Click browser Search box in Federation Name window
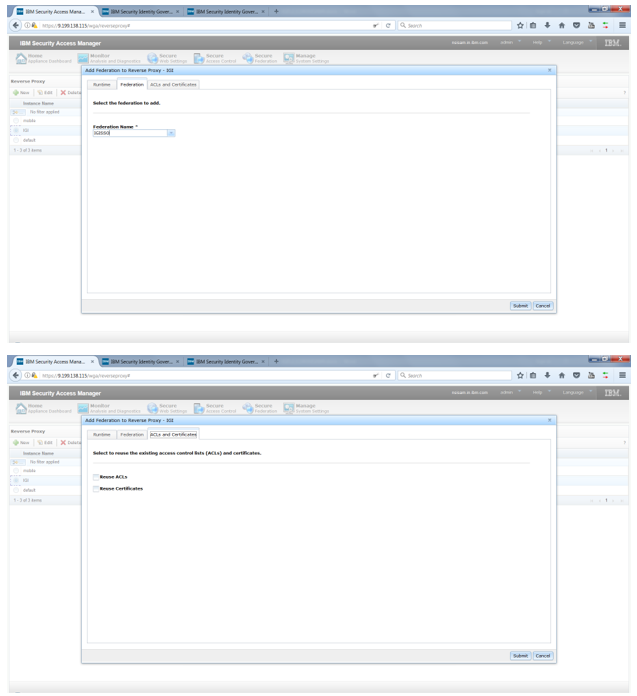The height and width of the screenshot is (696, 637). click(455, 25)
